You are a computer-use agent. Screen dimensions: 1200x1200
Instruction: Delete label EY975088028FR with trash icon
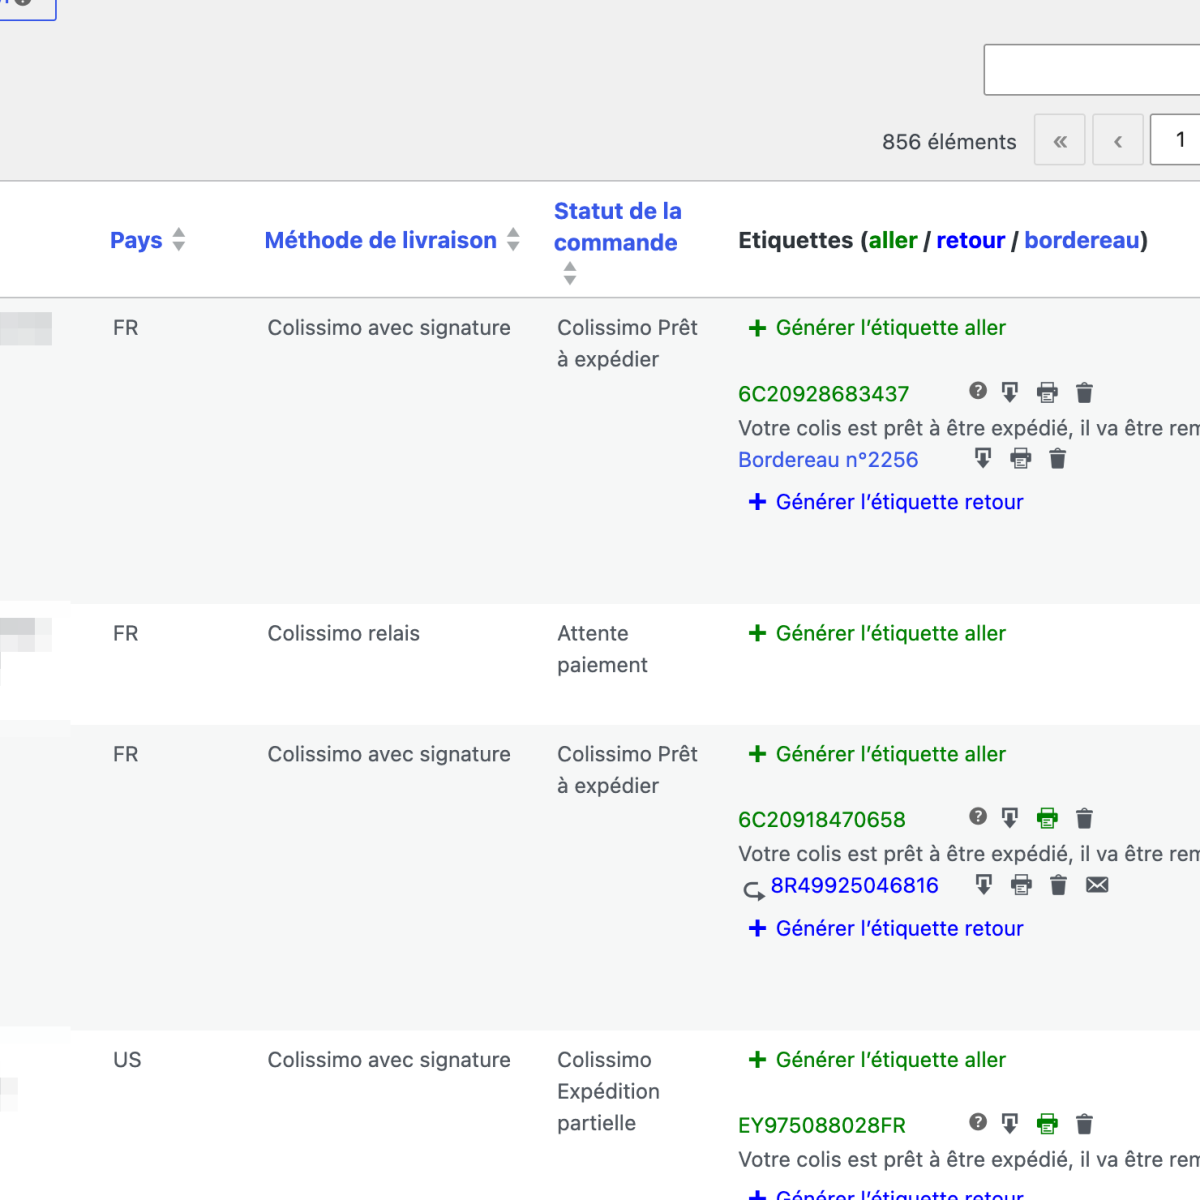tap(1084, 1124)
